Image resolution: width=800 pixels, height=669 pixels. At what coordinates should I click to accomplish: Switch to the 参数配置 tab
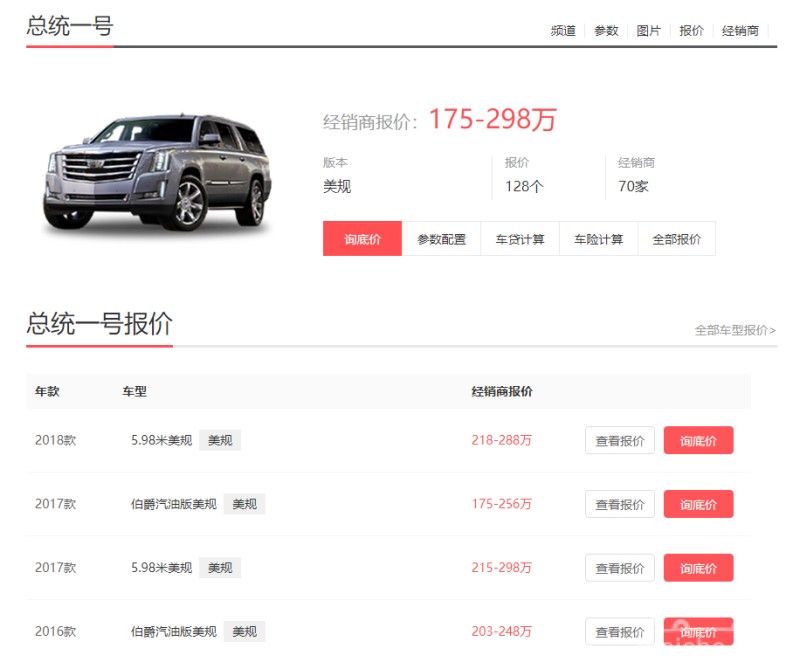pos(441,239)
